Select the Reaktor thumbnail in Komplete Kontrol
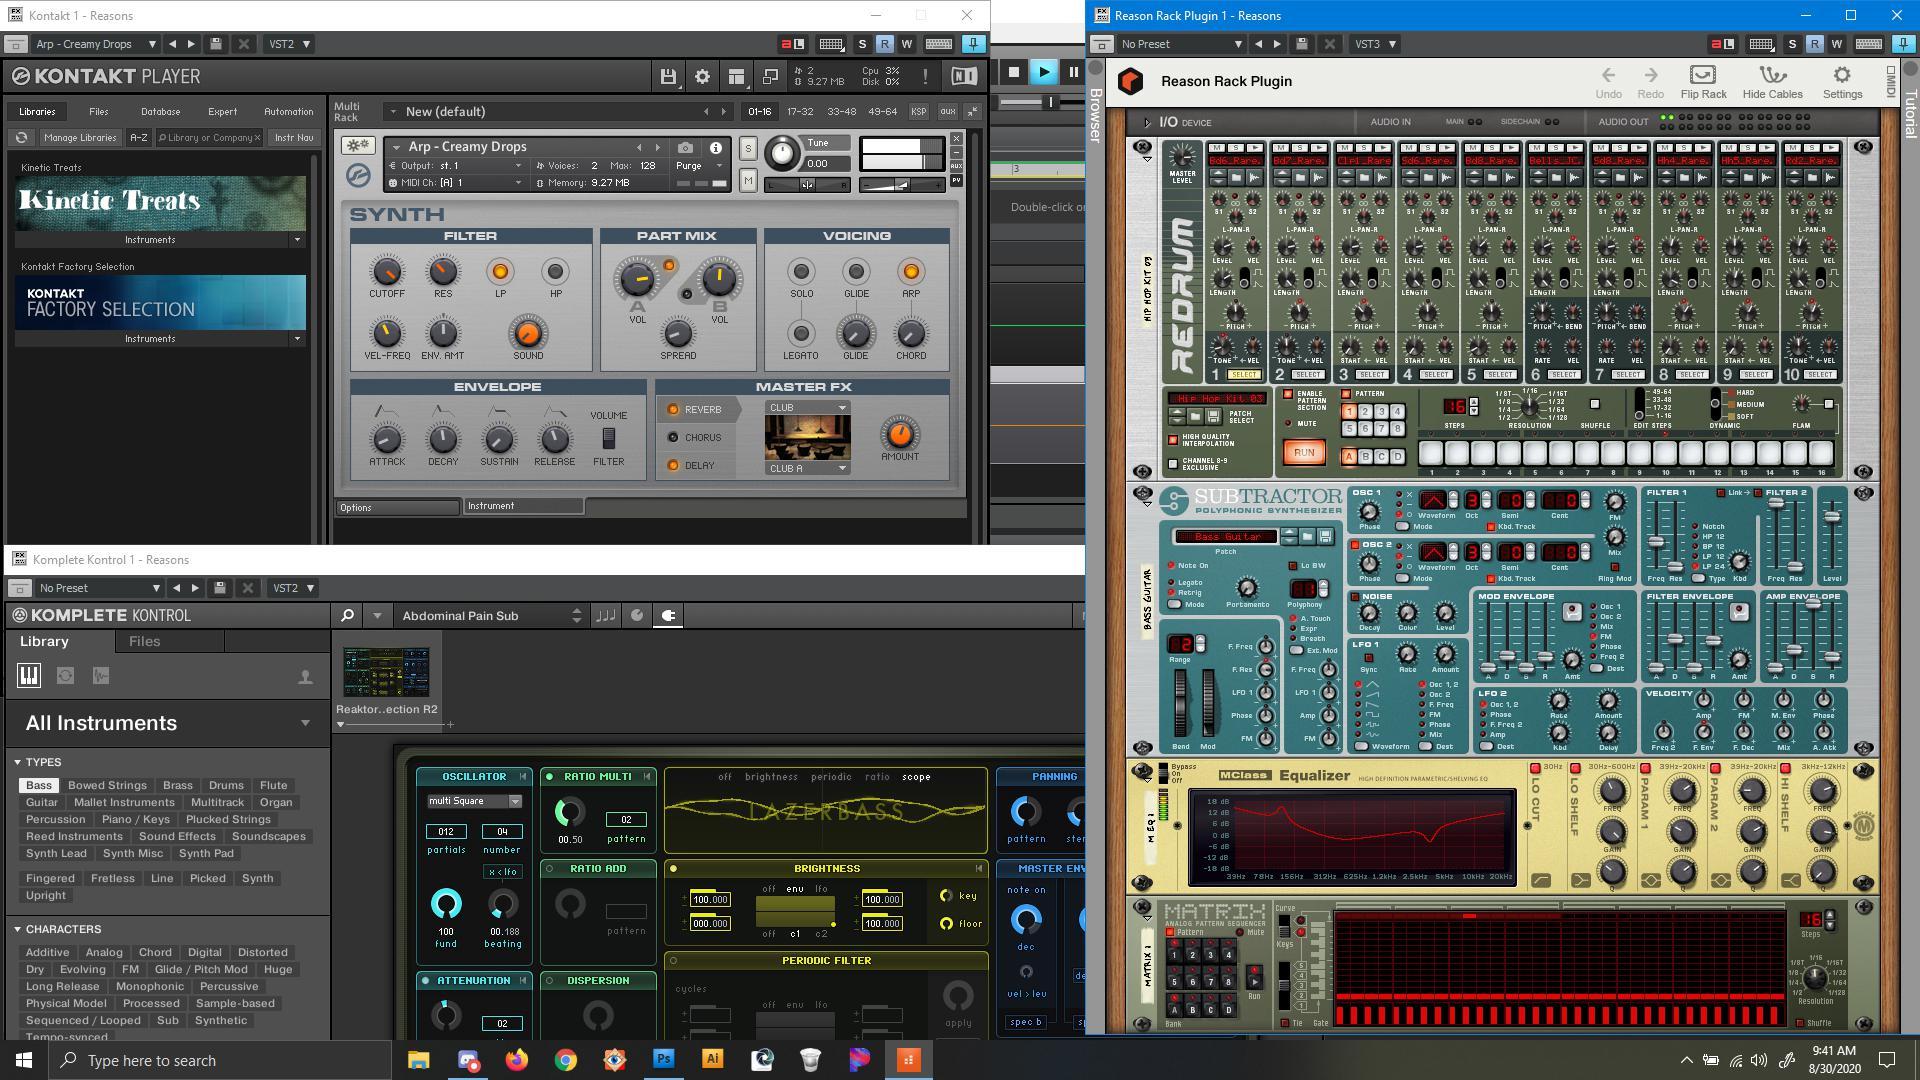Screen dimensions: 1920x1080 [x=387, y=672]
